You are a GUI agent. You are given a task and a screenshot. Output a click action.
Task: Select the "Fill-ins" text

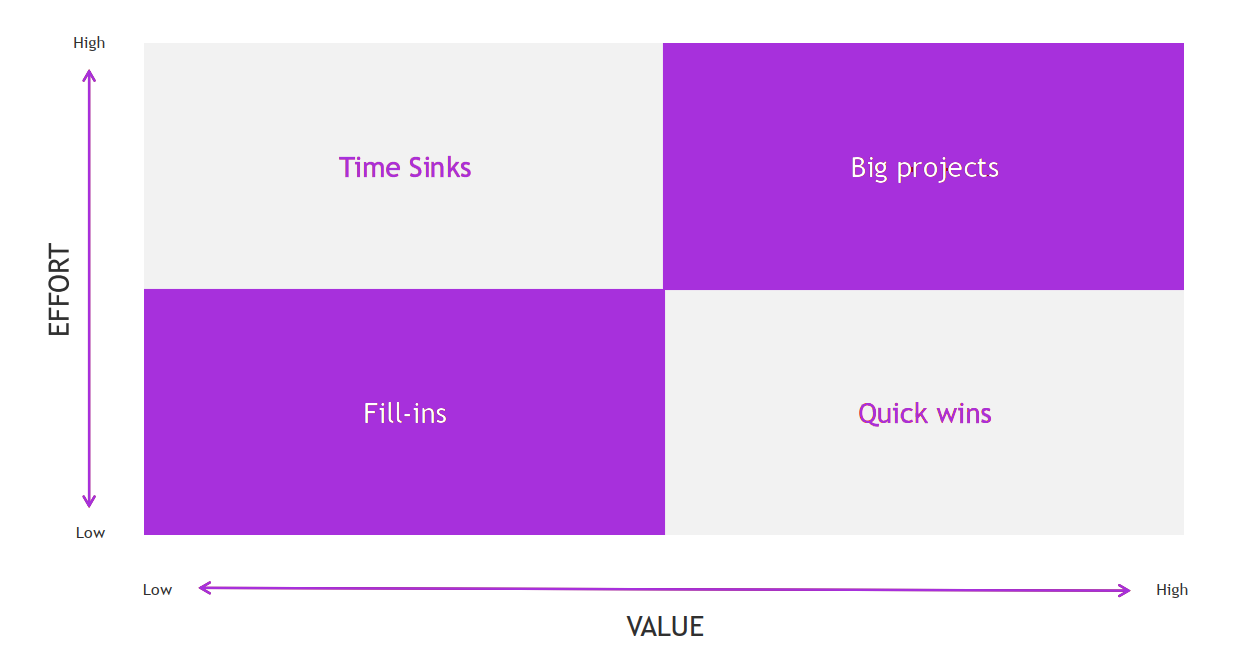(405, 413)
